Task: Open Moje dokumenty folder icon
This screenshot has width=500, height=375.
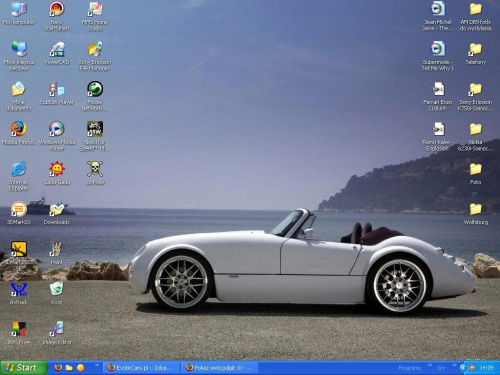Action: pyautogui.click(x=19, y=89)
